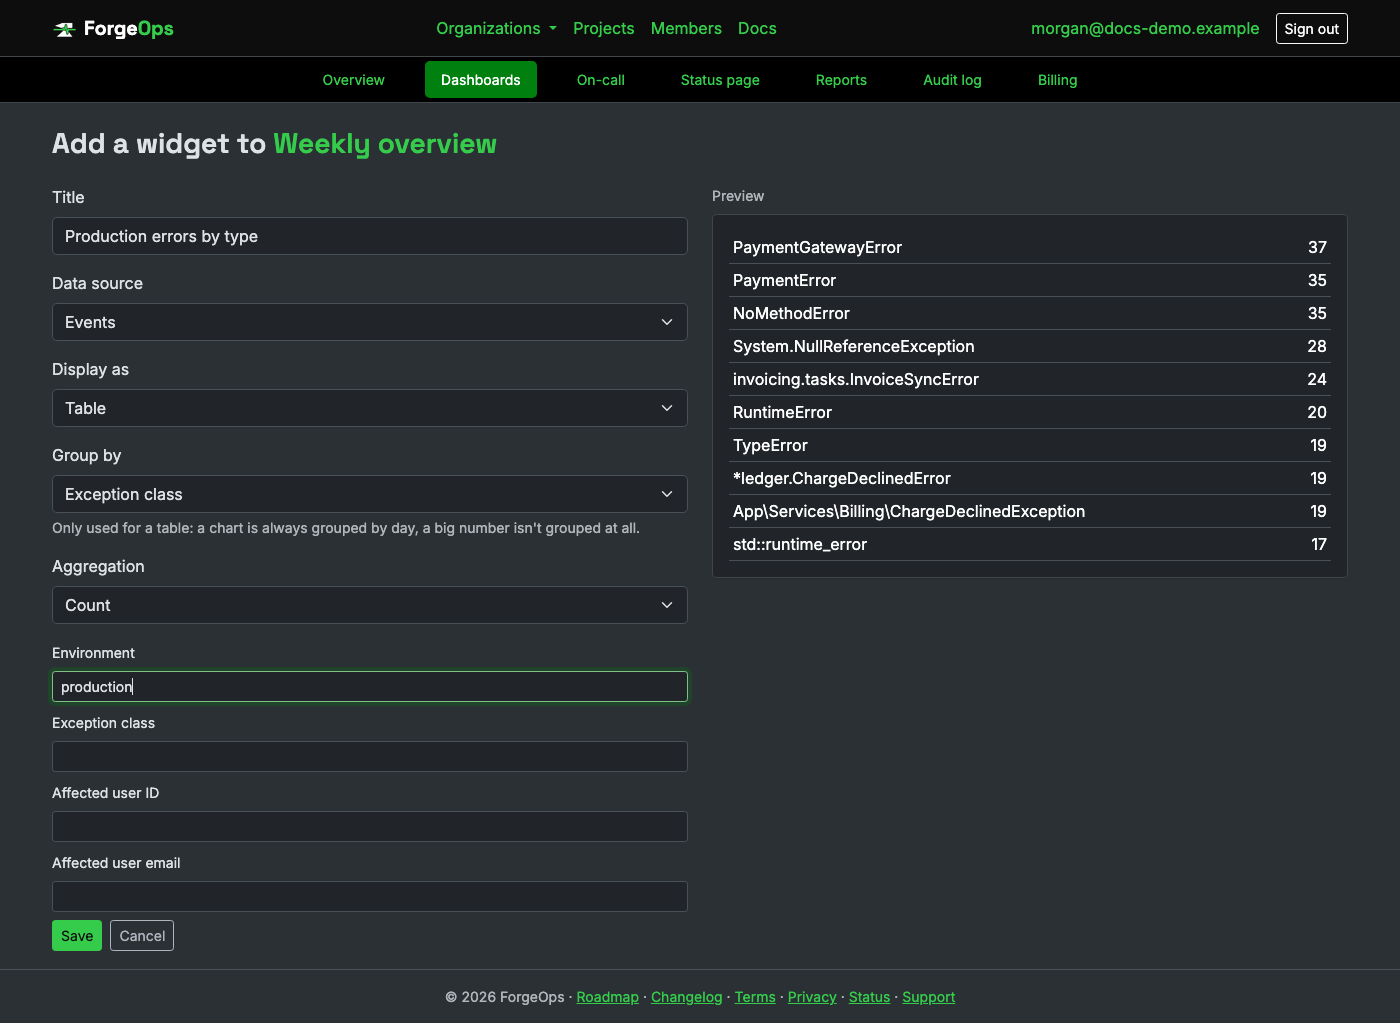Select System.NullReferenceException in preview
Viewport: 1400px width, 1023px height.
pos(1030,346)
